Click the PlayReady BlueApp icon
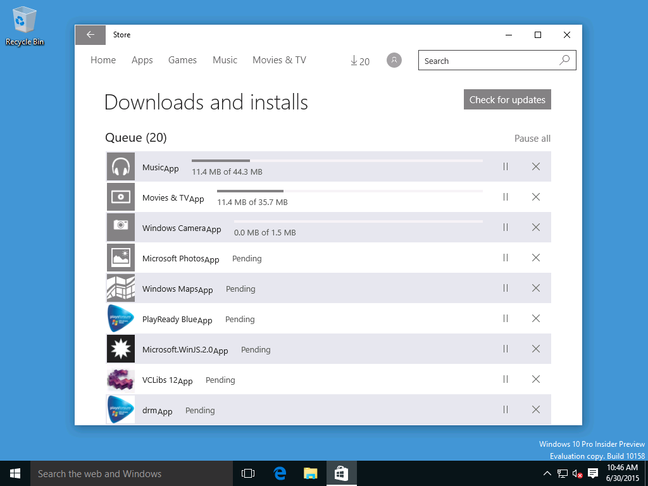This screenshot has width=648, height=486. tap(121, 318)
